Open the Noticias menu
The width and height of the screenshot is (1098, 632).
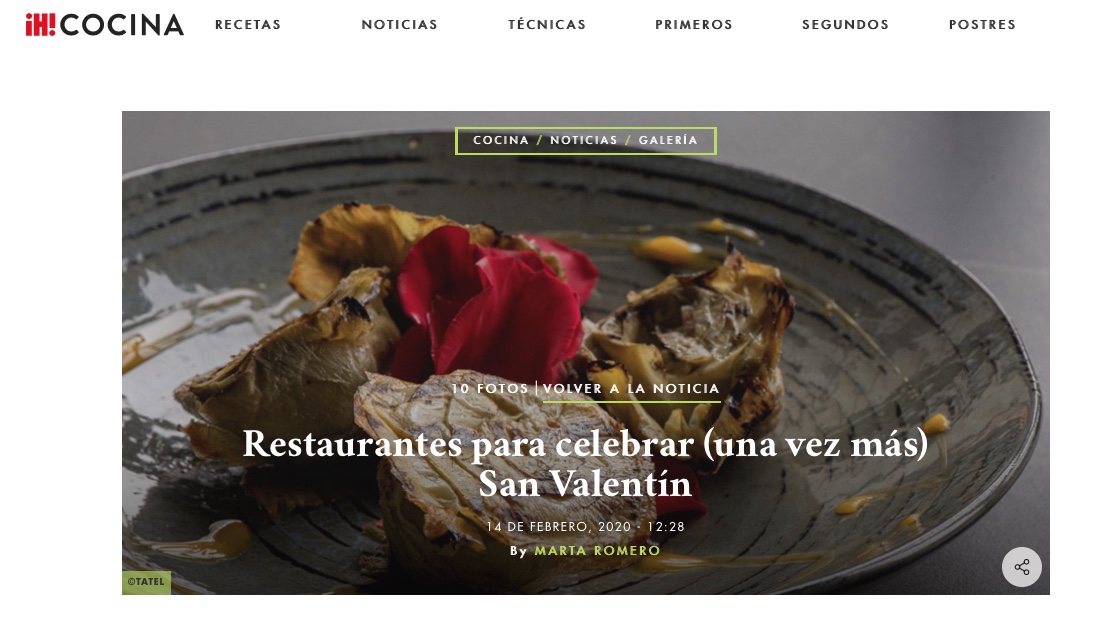point(399,24)
